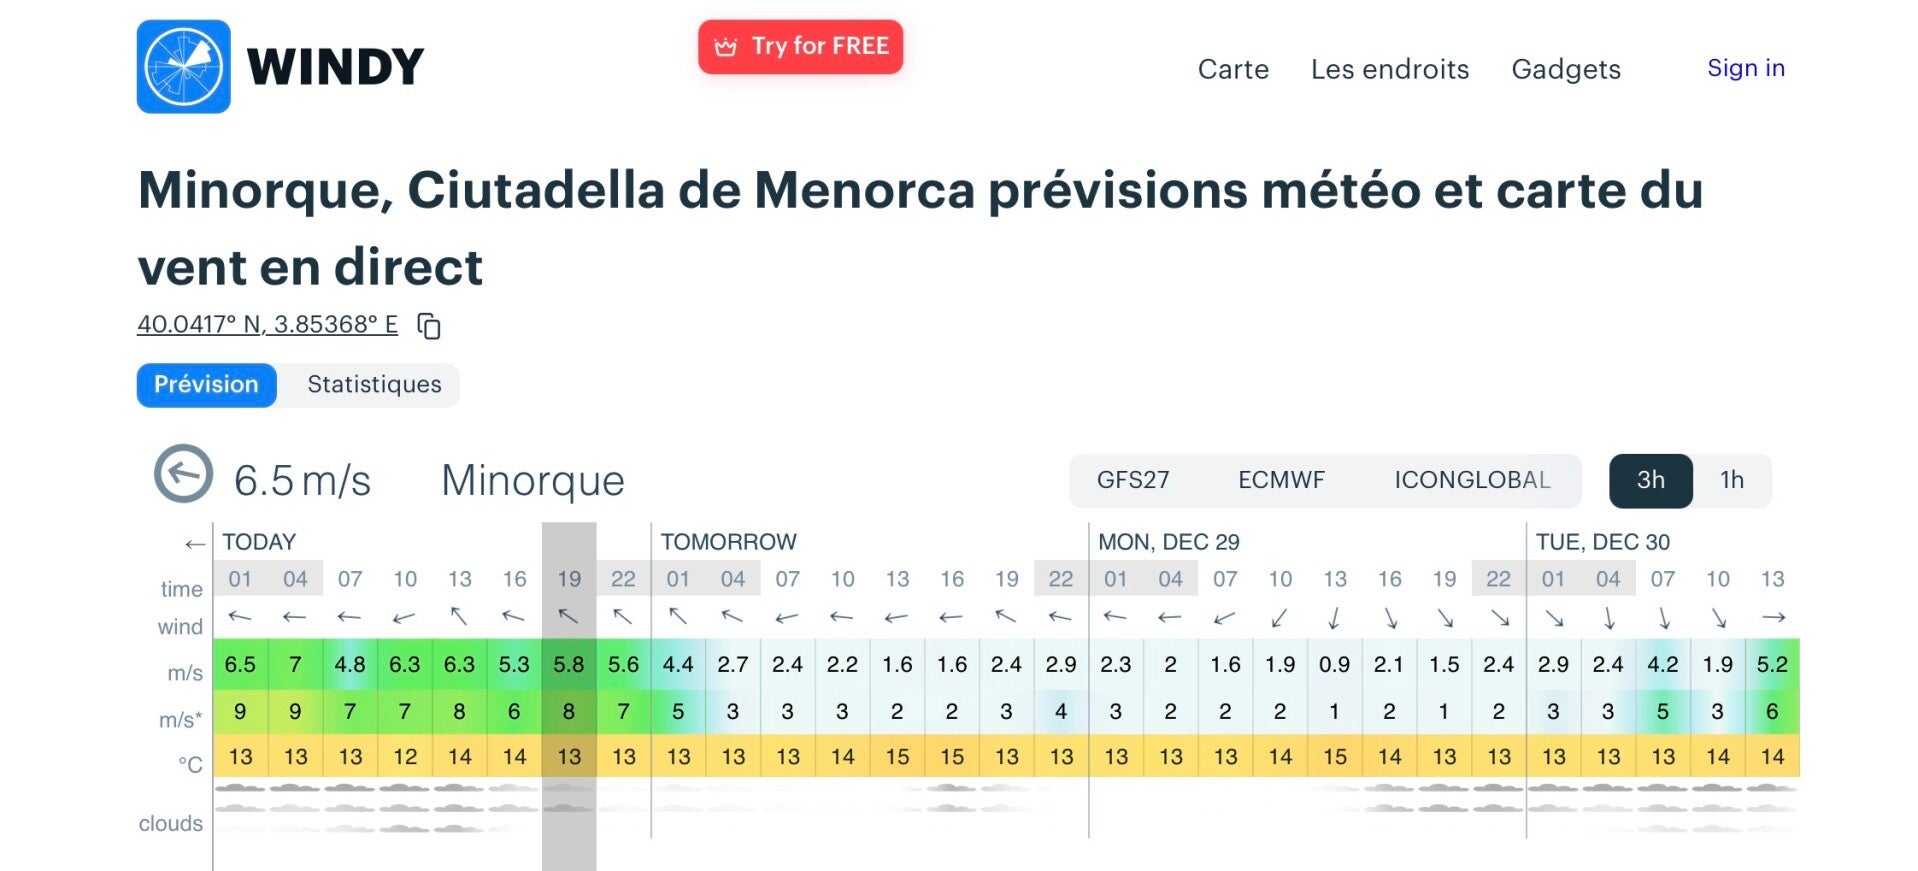
Task: Open the Prévision tab
Action: point(206,385)
